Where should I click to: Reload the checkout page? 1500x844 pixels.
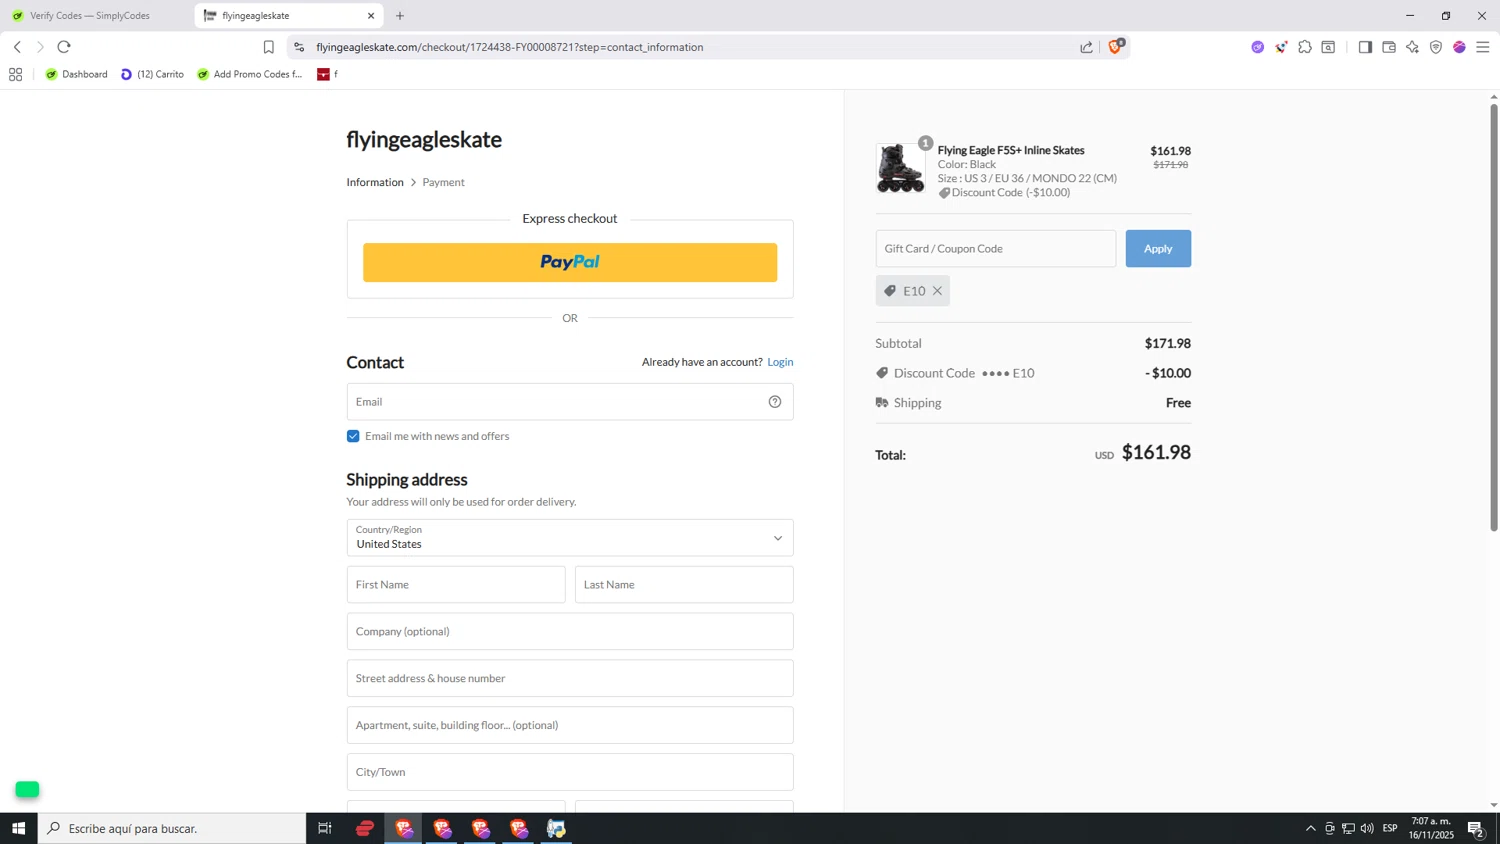pyautogui.click(x=64, y=47)
